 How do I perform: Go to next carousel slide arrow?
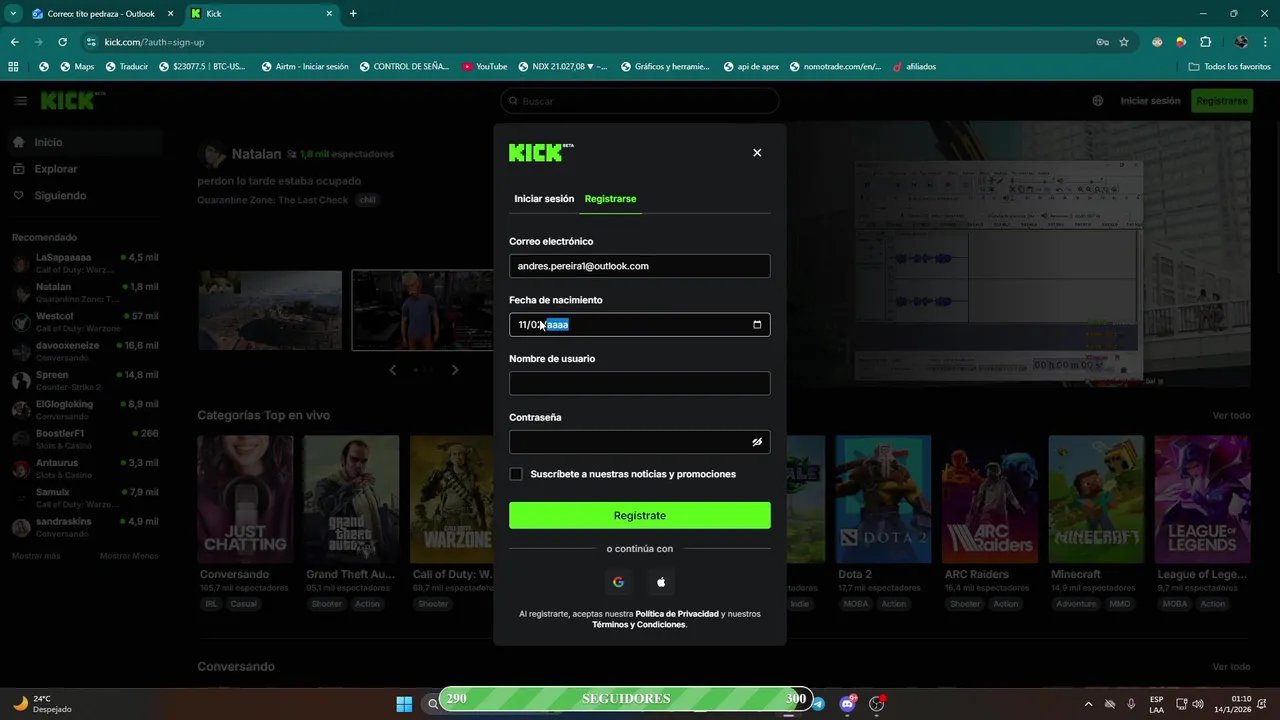(455, 370)
